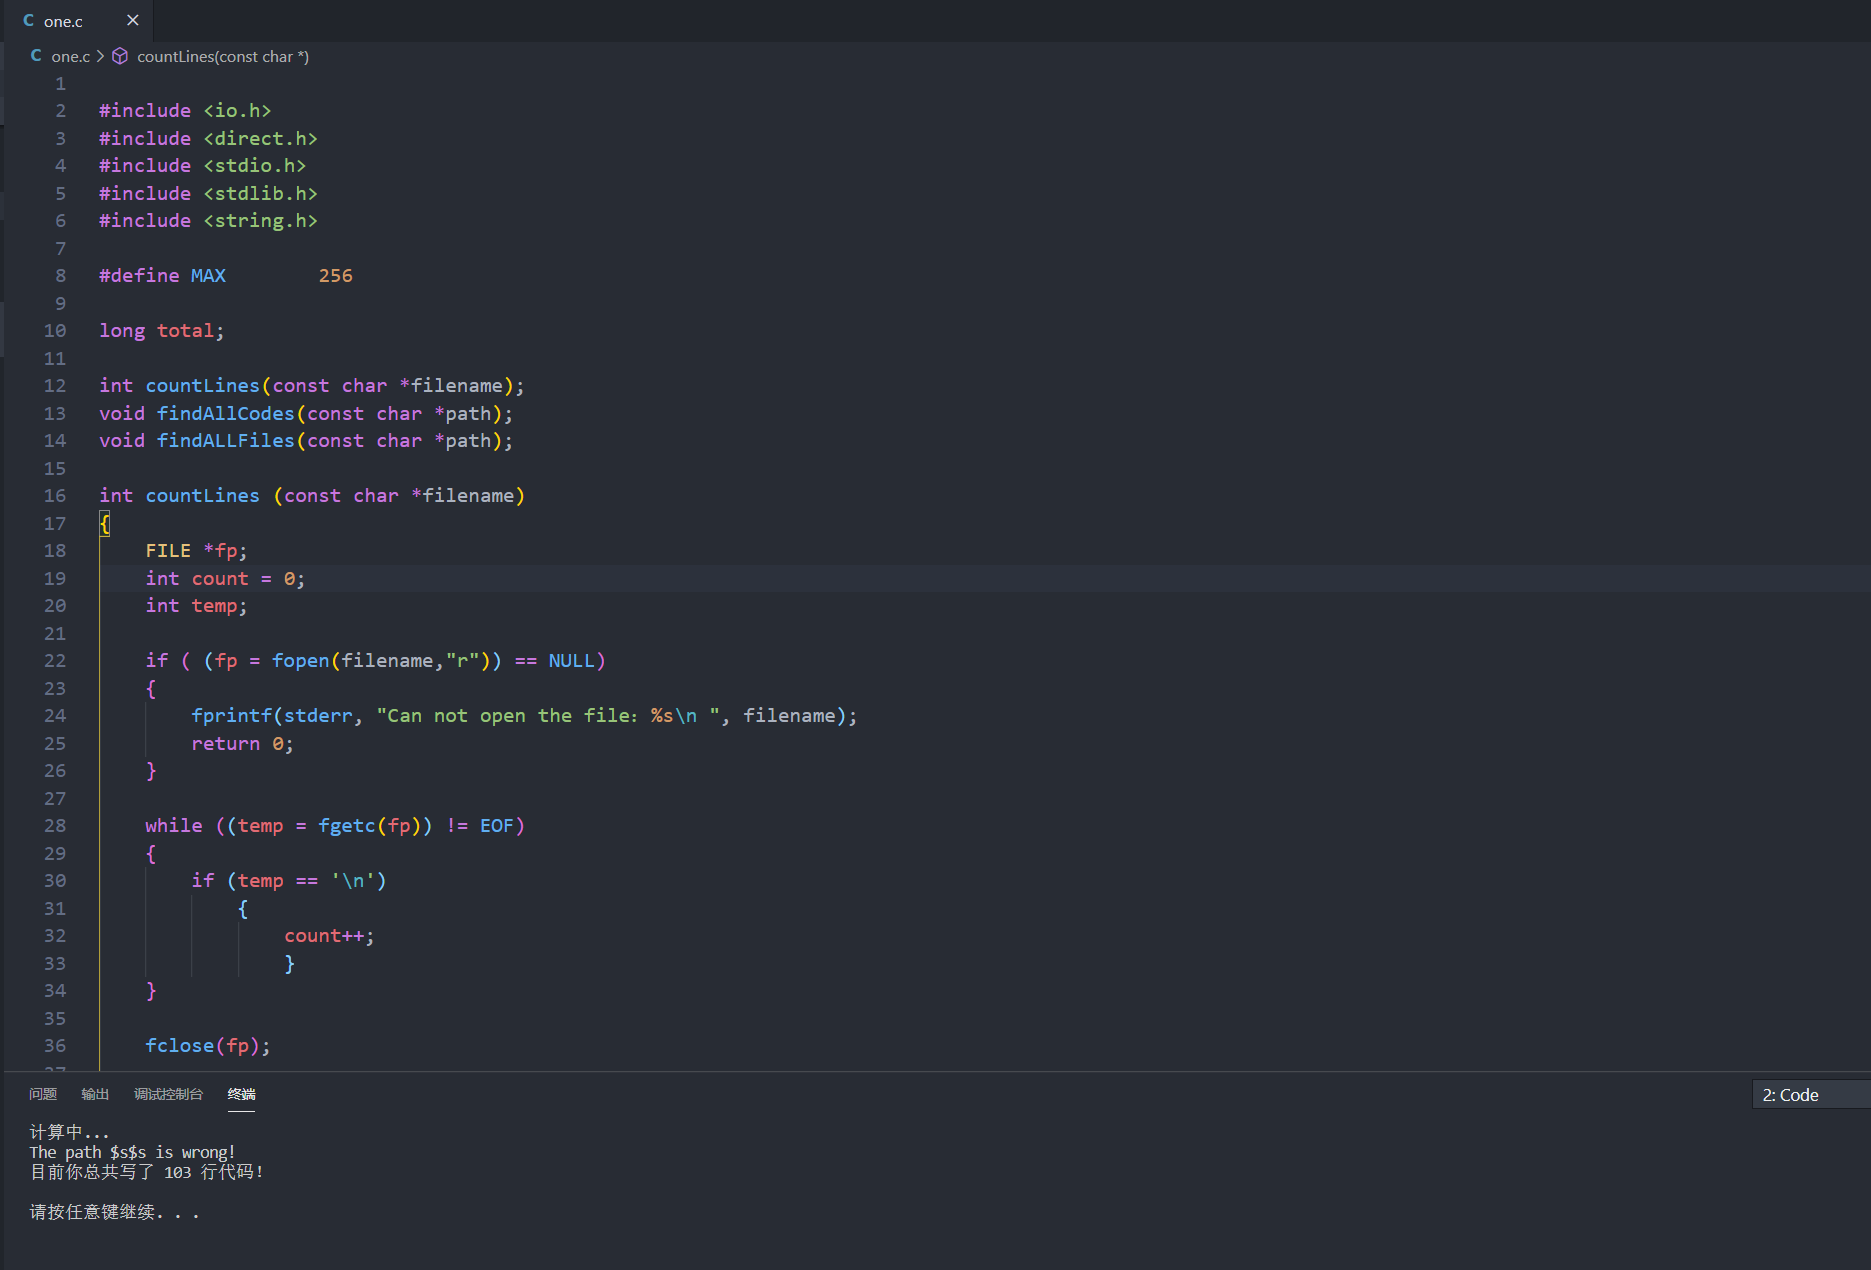Screen dimensions: 1871x1270
Task: Select the one.c editor tab
Action: [x=78, y=20]
